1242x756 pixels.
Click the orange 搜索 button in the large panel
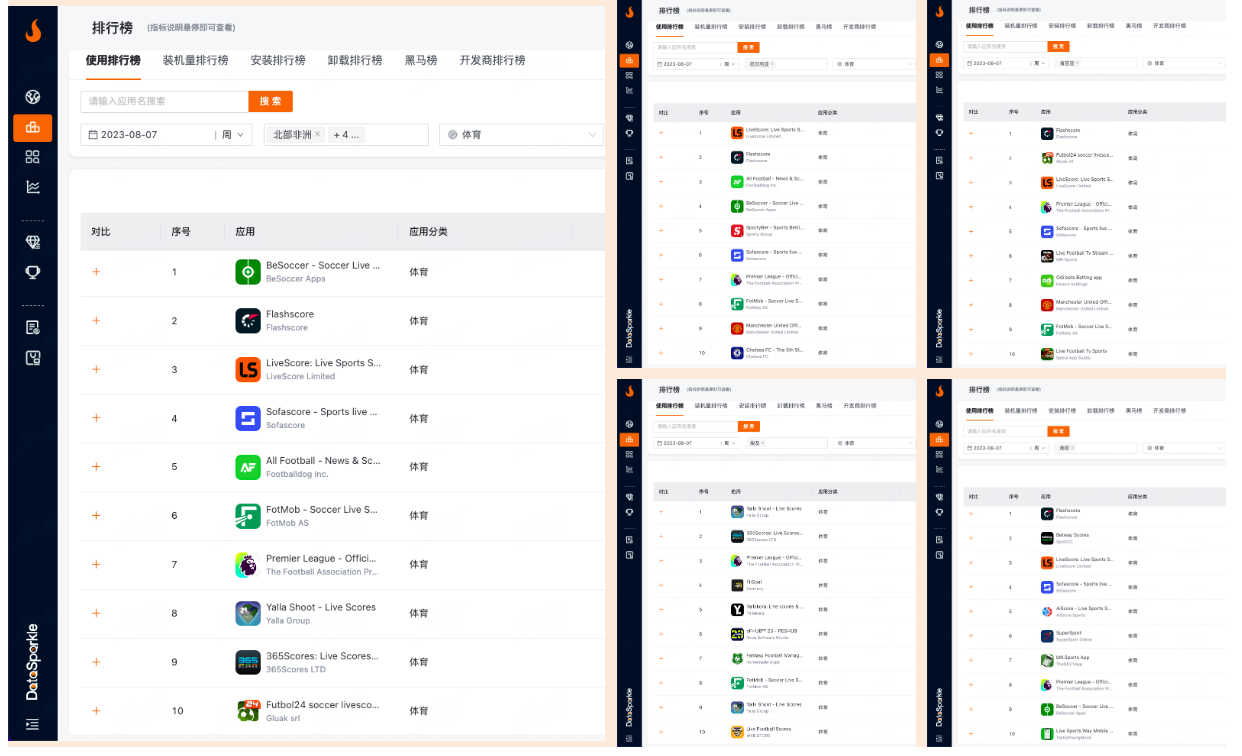pyautogui.click(x=270, y=101)
